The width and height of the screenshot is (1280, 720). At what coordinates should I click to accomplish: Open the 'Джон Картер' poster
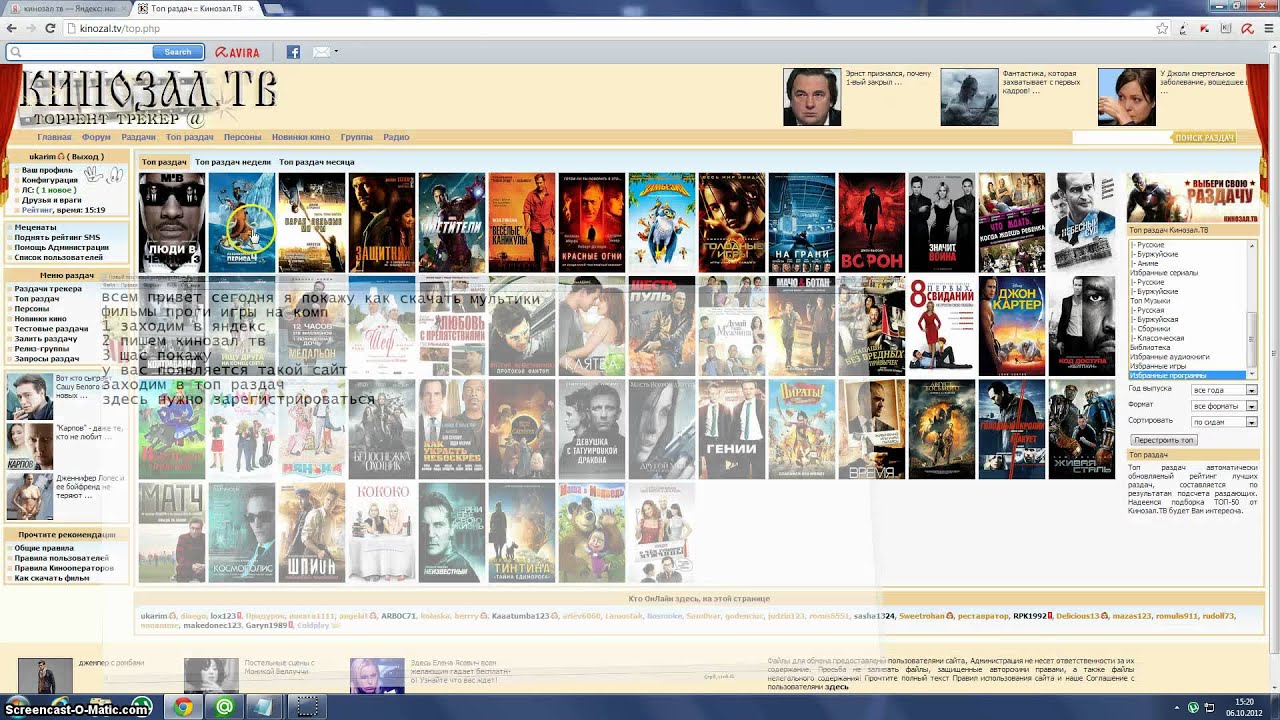(x=1012, y=326)
